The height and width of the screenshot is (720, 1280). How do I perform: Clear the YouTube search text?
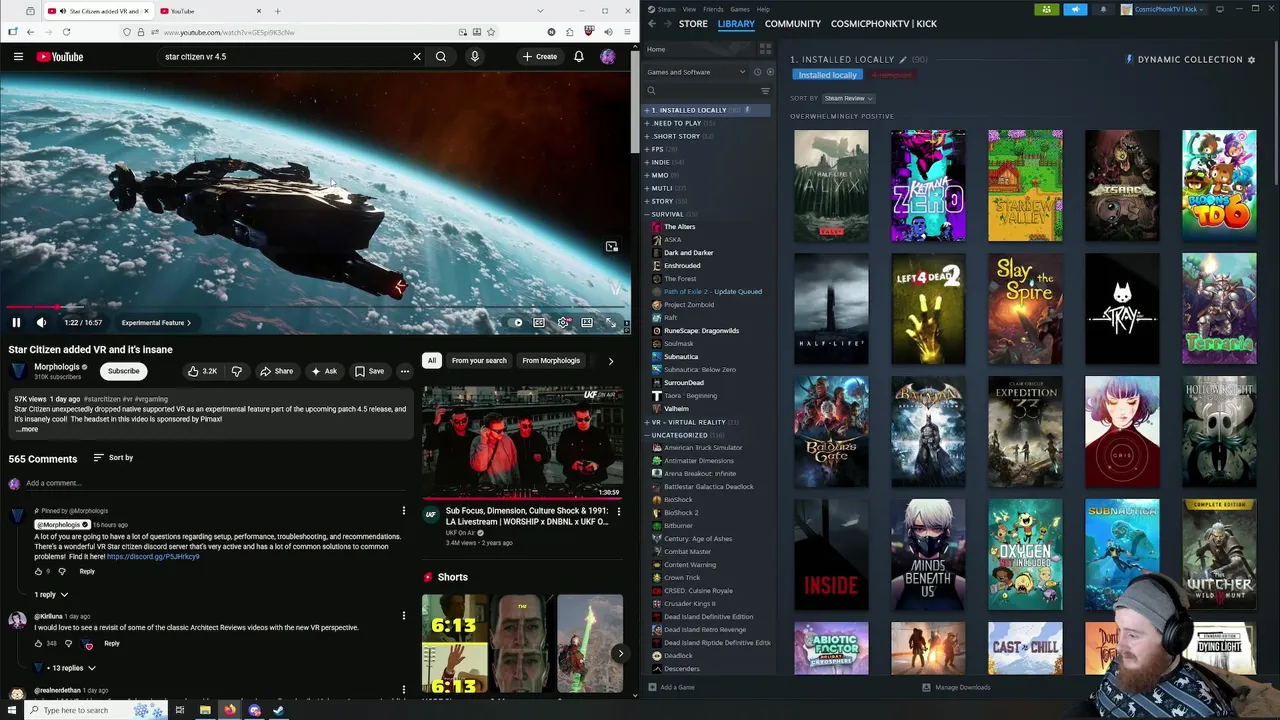417,57
